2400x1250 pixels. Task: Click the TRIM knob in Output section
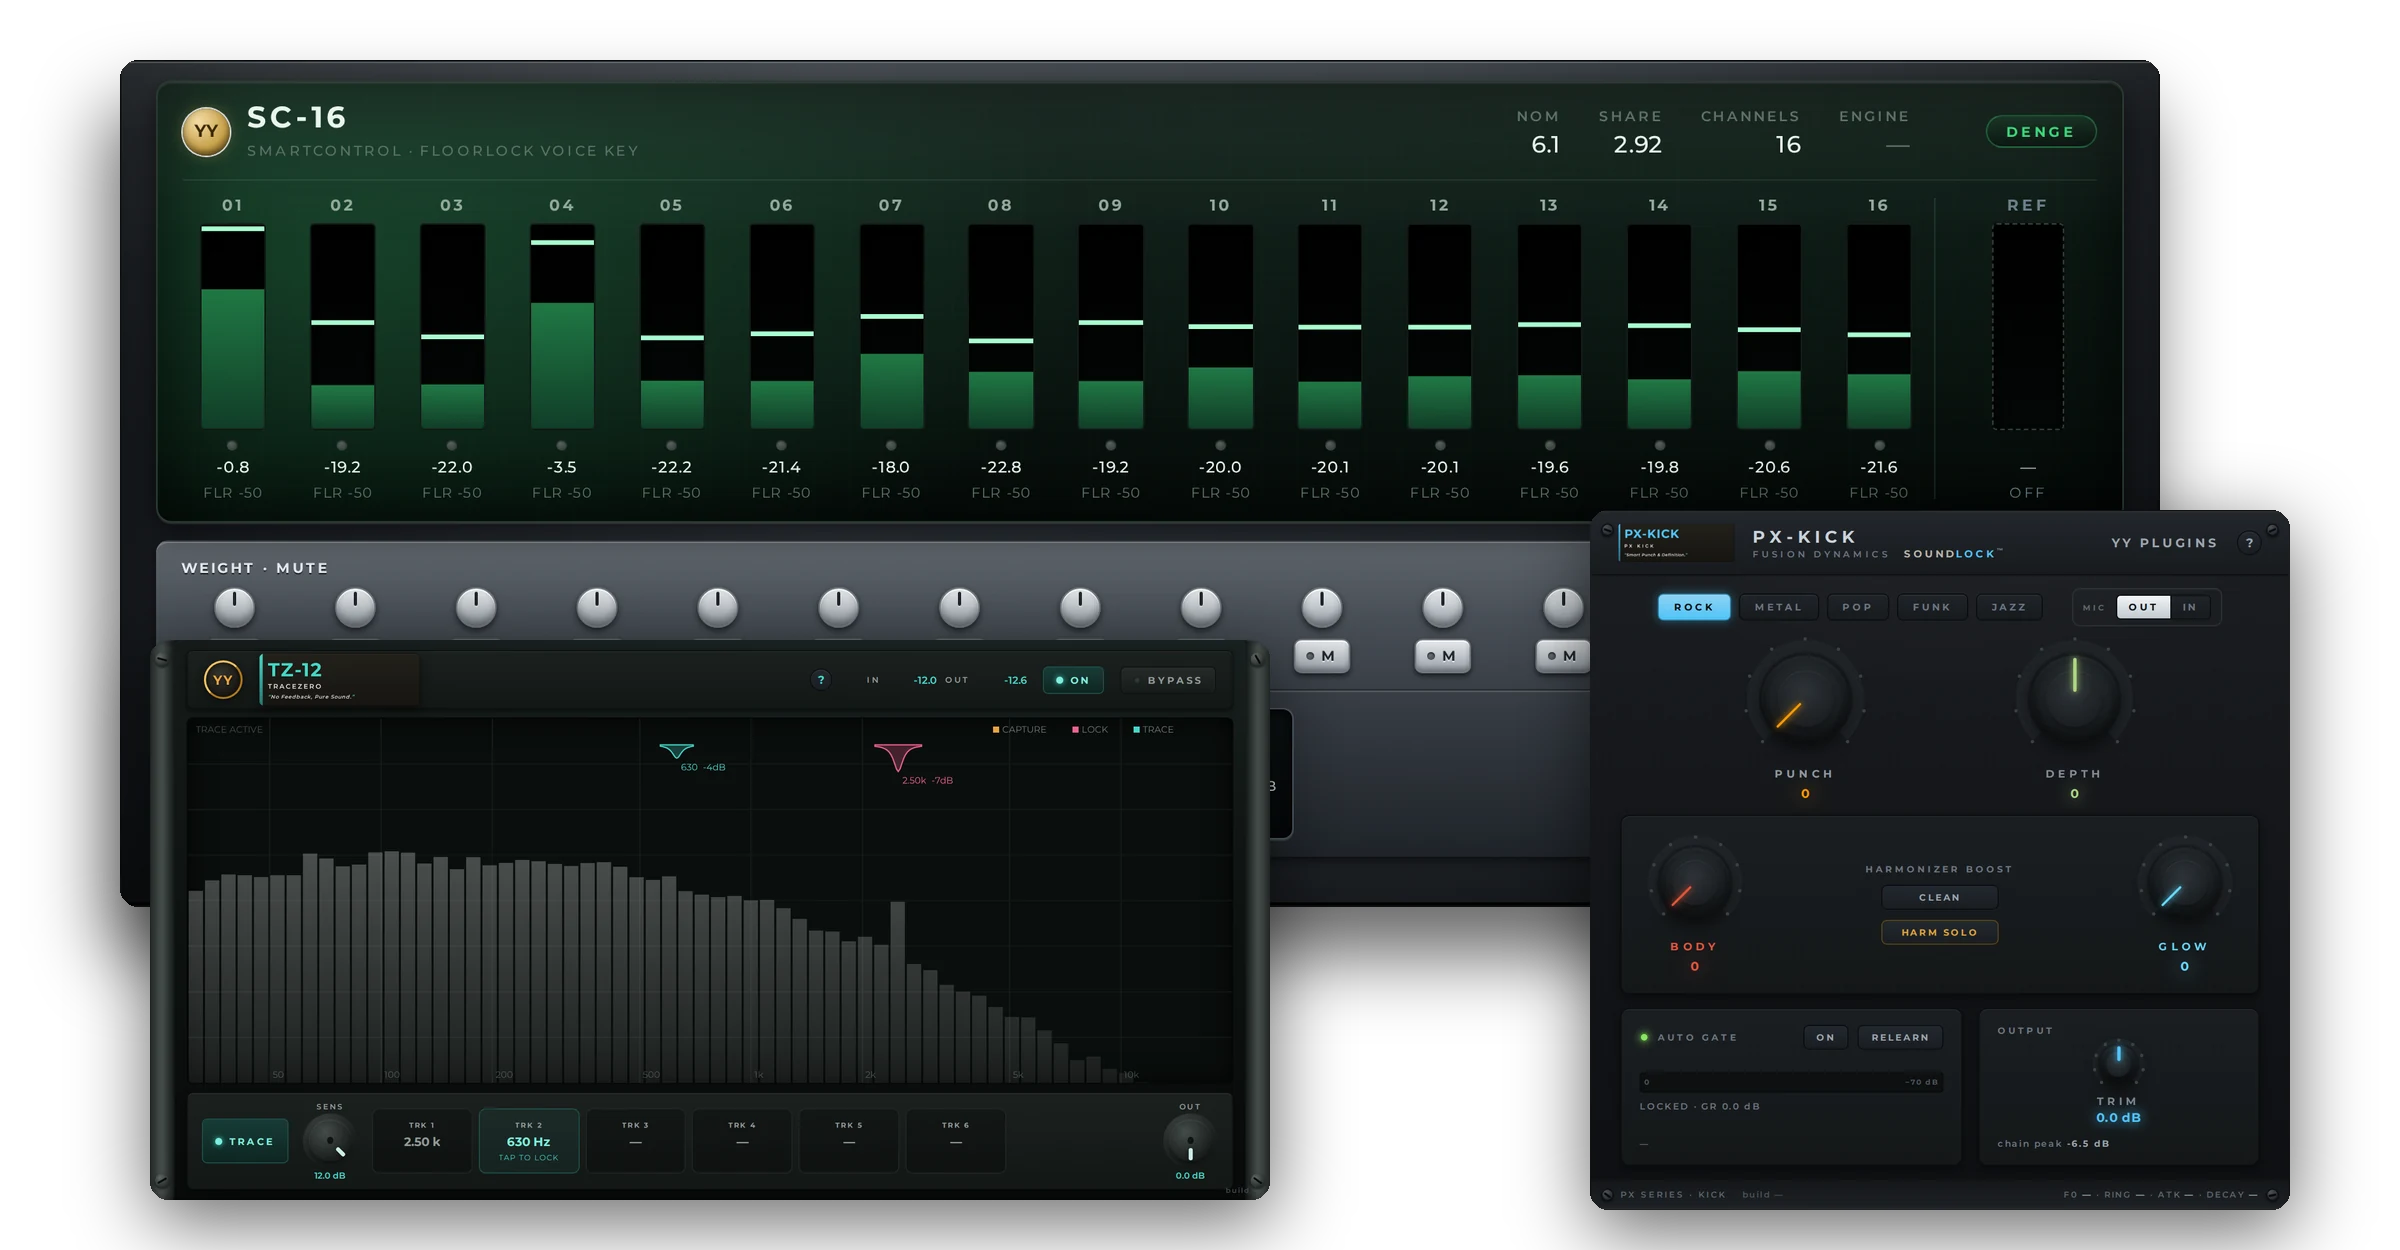(2118, 1060)
